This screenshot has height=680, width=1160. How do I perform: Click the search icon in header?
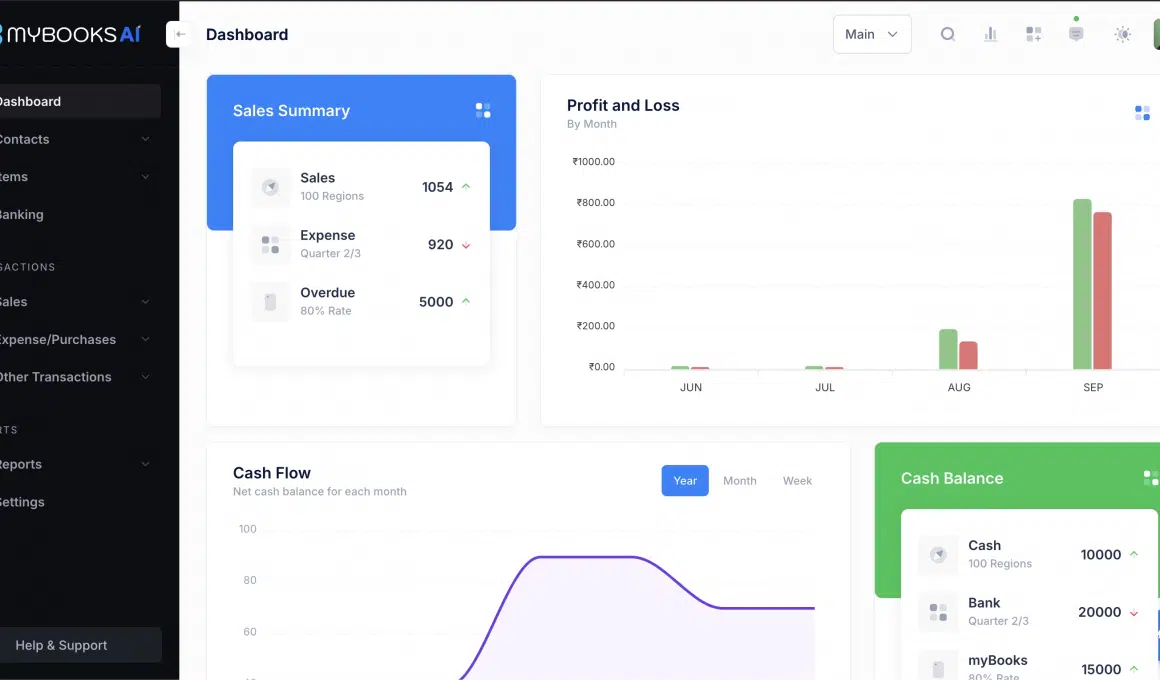(x=947, y=34)
